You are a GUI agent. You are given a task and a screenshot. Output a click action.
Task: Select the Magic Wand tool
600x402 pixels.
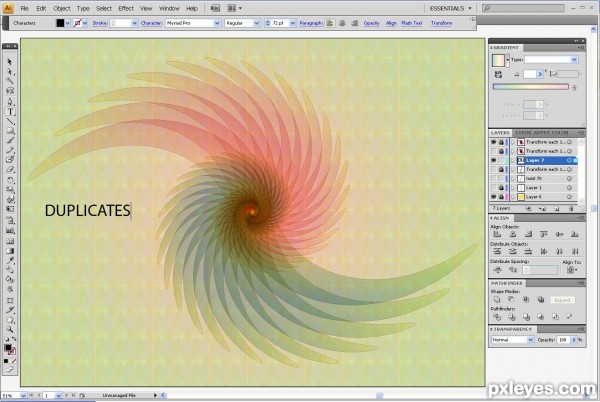coord(10,81)
